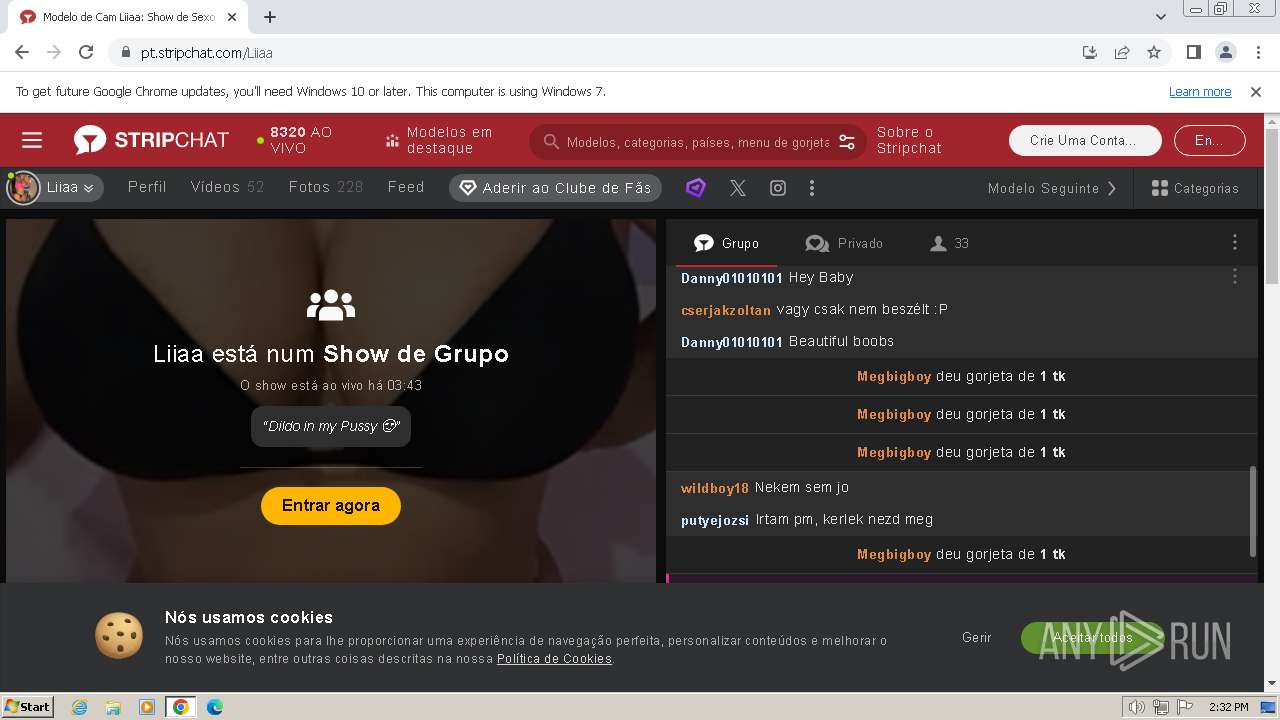
Task: Open tab search chevron
Action: click(1161, 17)
